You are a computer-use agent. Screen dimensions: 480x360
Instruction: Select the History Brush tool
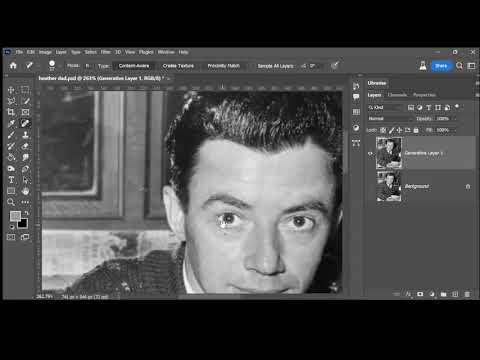click(x=11, y=146)
